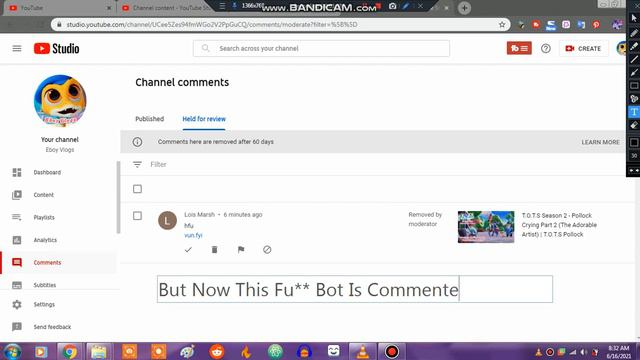Screen dimensions: 640x360
Task: Hide user from channel with block icon
Action: (267, 249)
